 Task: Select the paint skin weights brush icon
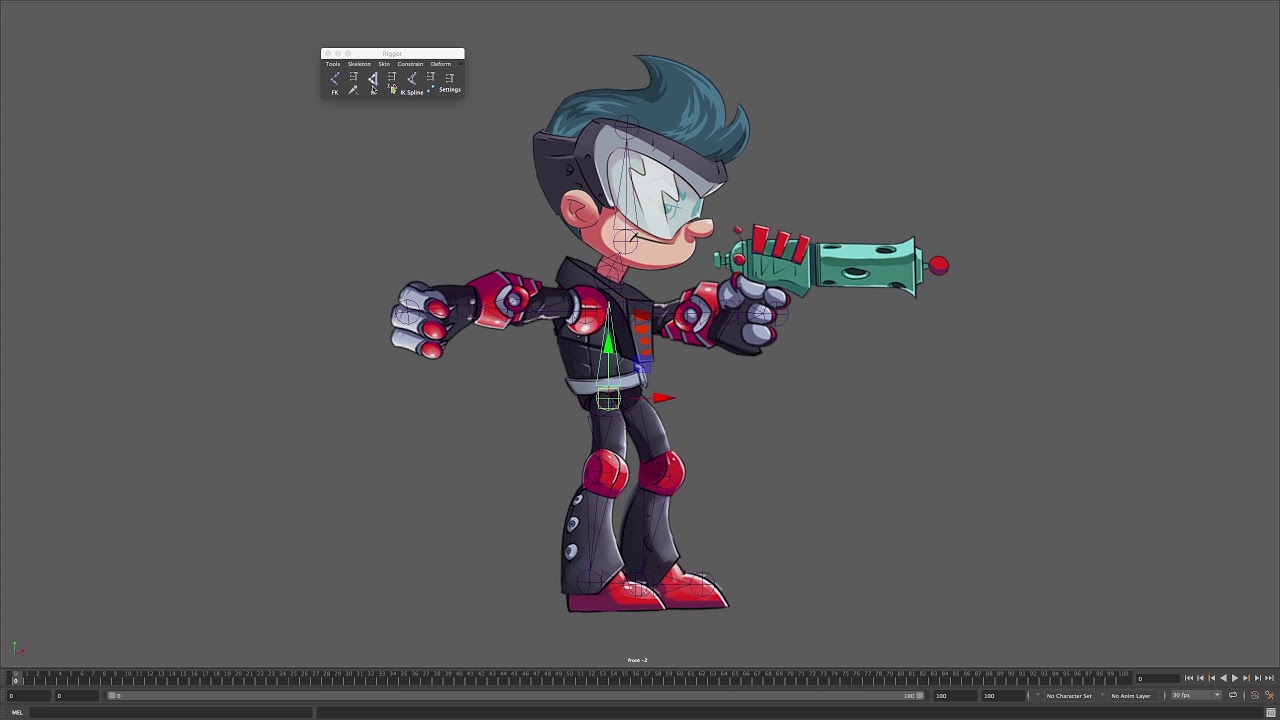(x=353, y=91)
